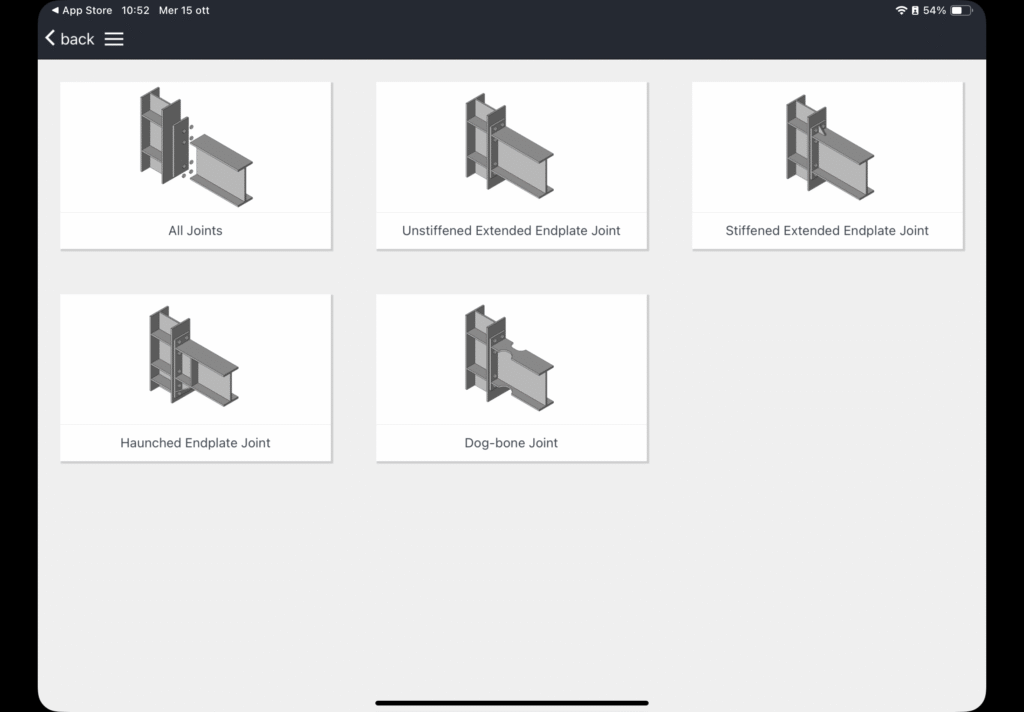Tap the battery indicator icon

[961, 10]
